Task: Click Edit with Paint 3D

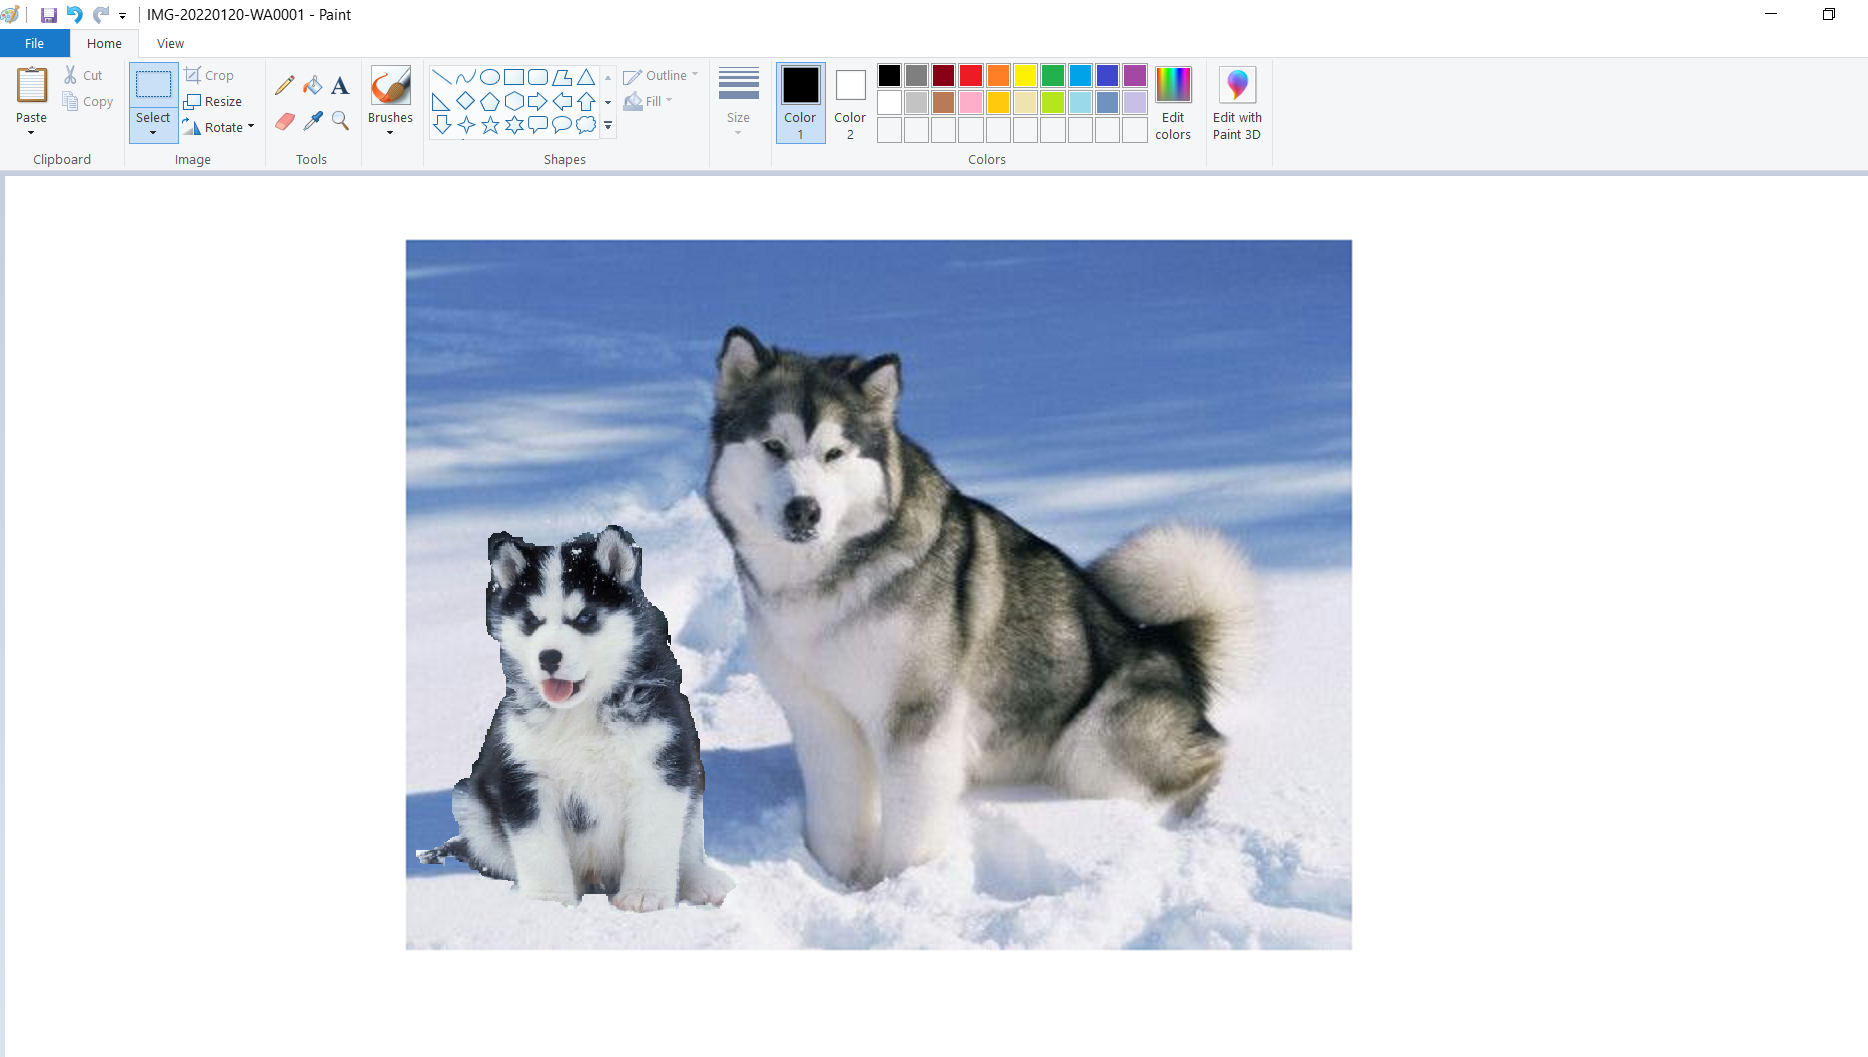Action: tap(1237, 102)
